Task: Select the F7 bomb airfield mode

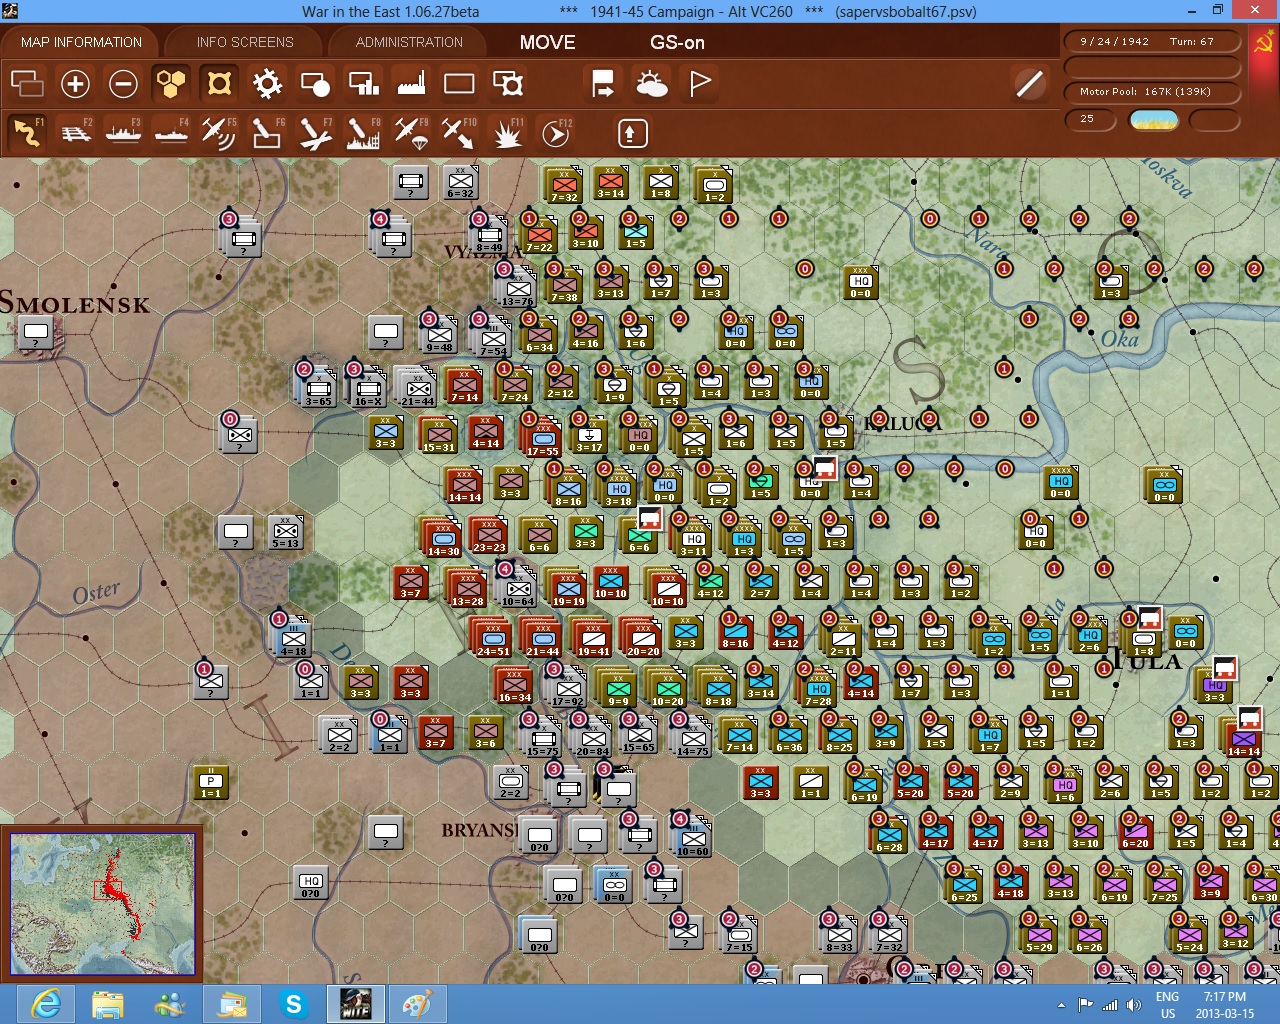Action: pos(315,133)
